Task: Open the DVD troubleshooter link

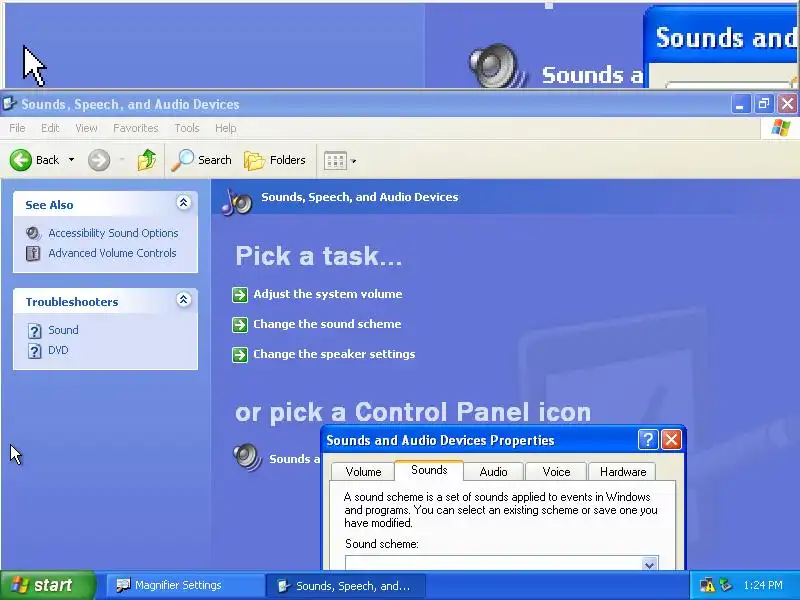Action: pyautogui.click(x=58, y=350)
